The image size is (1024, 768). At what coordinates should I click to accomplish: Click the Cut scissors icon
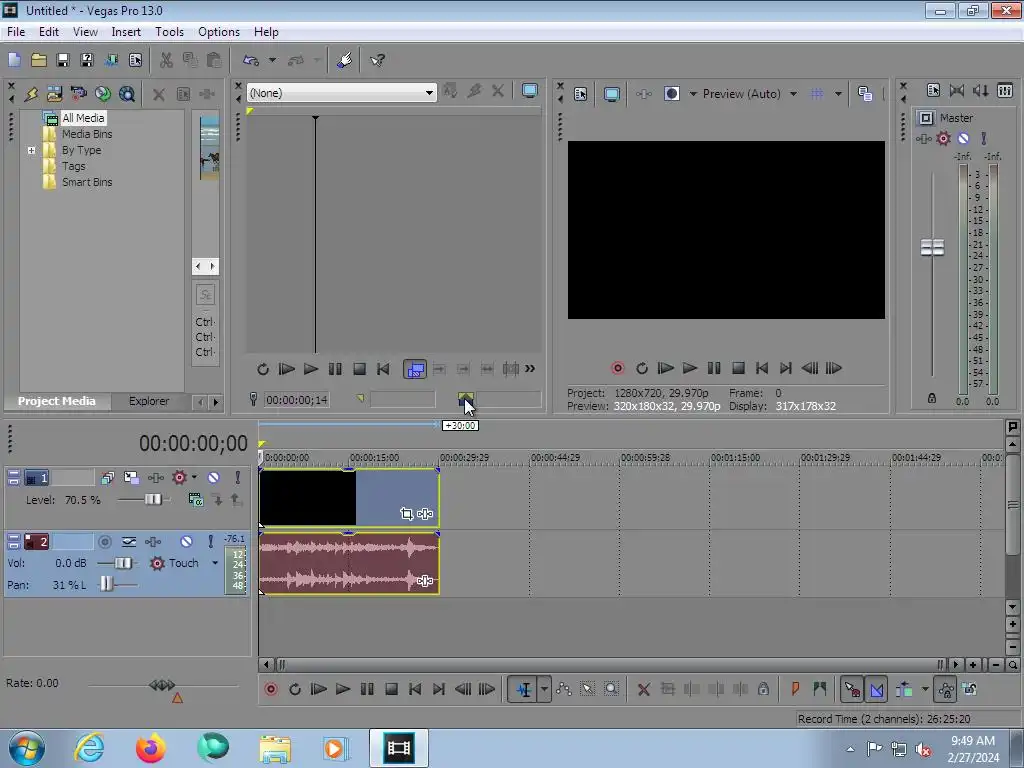(x=166, y=60)
